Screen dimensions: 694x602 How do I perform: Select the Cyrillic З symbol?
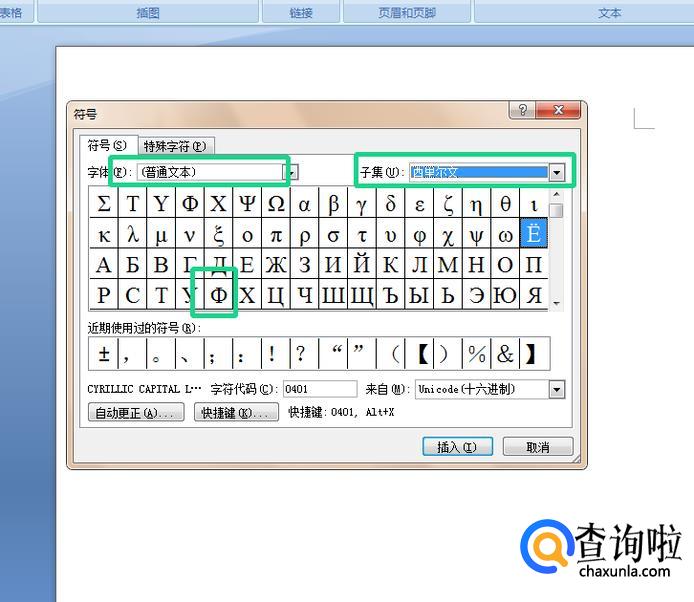click(x=305, y=264)
